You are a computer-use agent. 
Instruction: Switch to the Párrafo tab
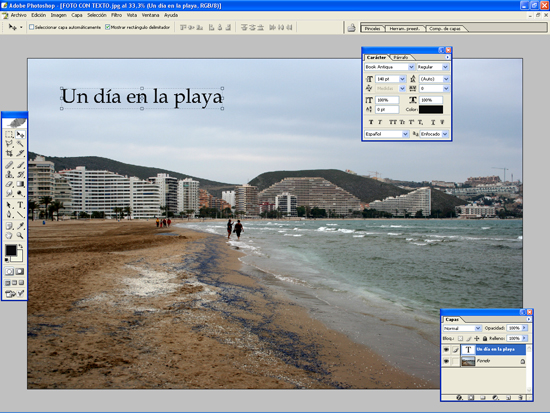pos(401,57)
